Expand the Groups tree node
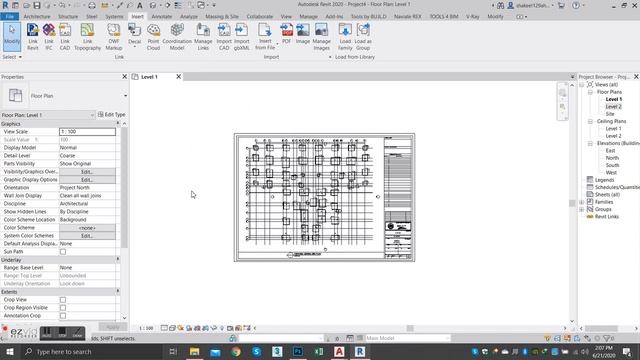The image size is (640, 360). 582,209
